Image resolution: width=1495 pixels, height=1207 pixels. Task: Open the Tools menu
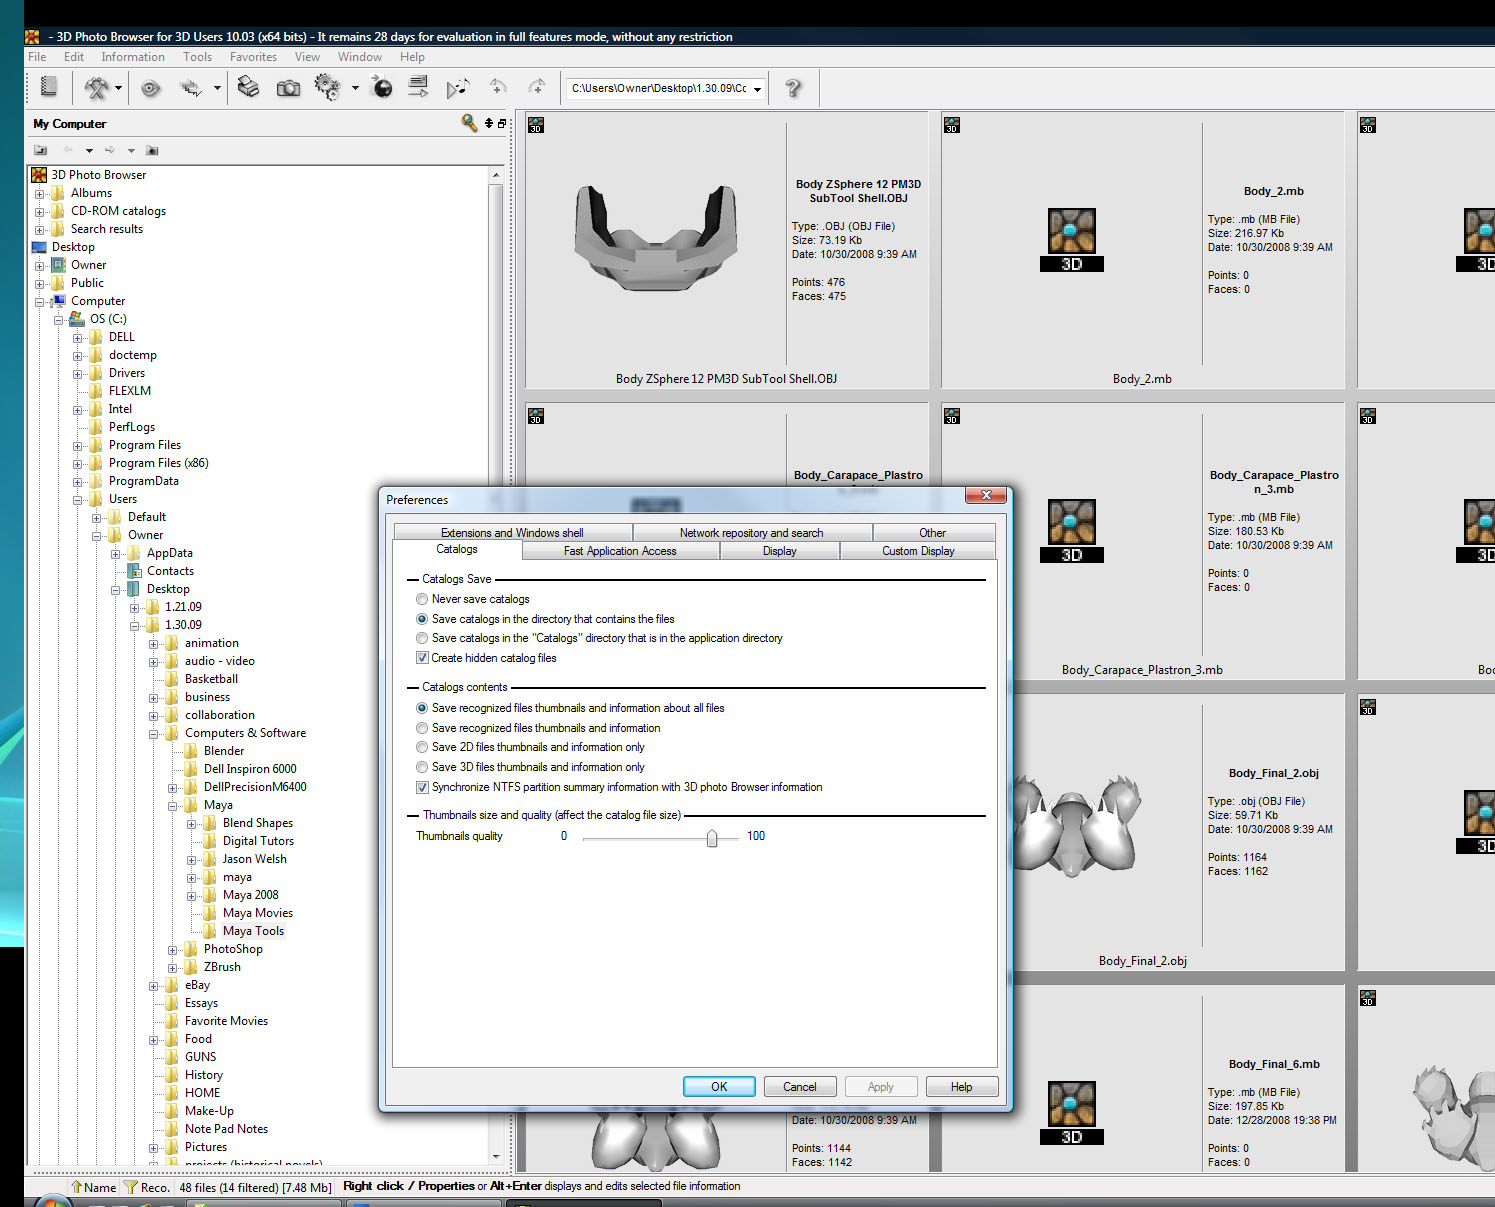197,57
